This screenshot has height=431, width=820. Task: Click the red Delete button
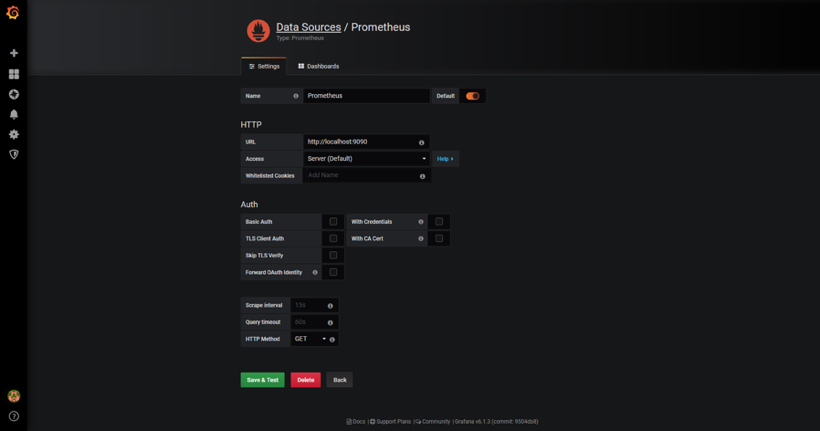[x=305, y=380]
